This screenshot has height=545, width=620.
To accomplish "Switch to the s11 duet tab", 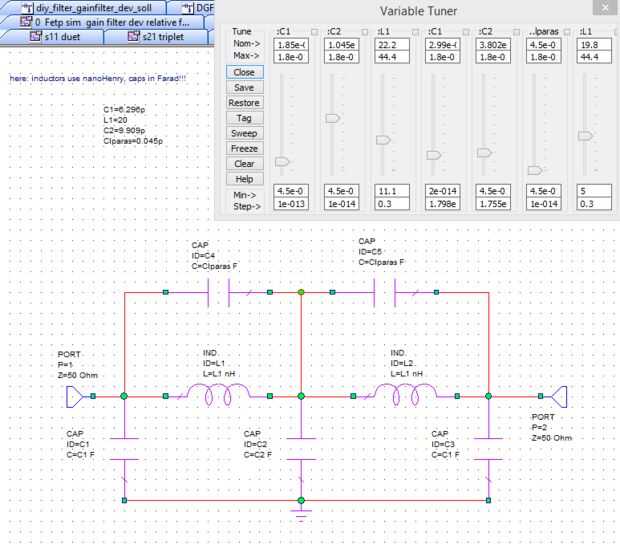I will click(x=53, y=37).
